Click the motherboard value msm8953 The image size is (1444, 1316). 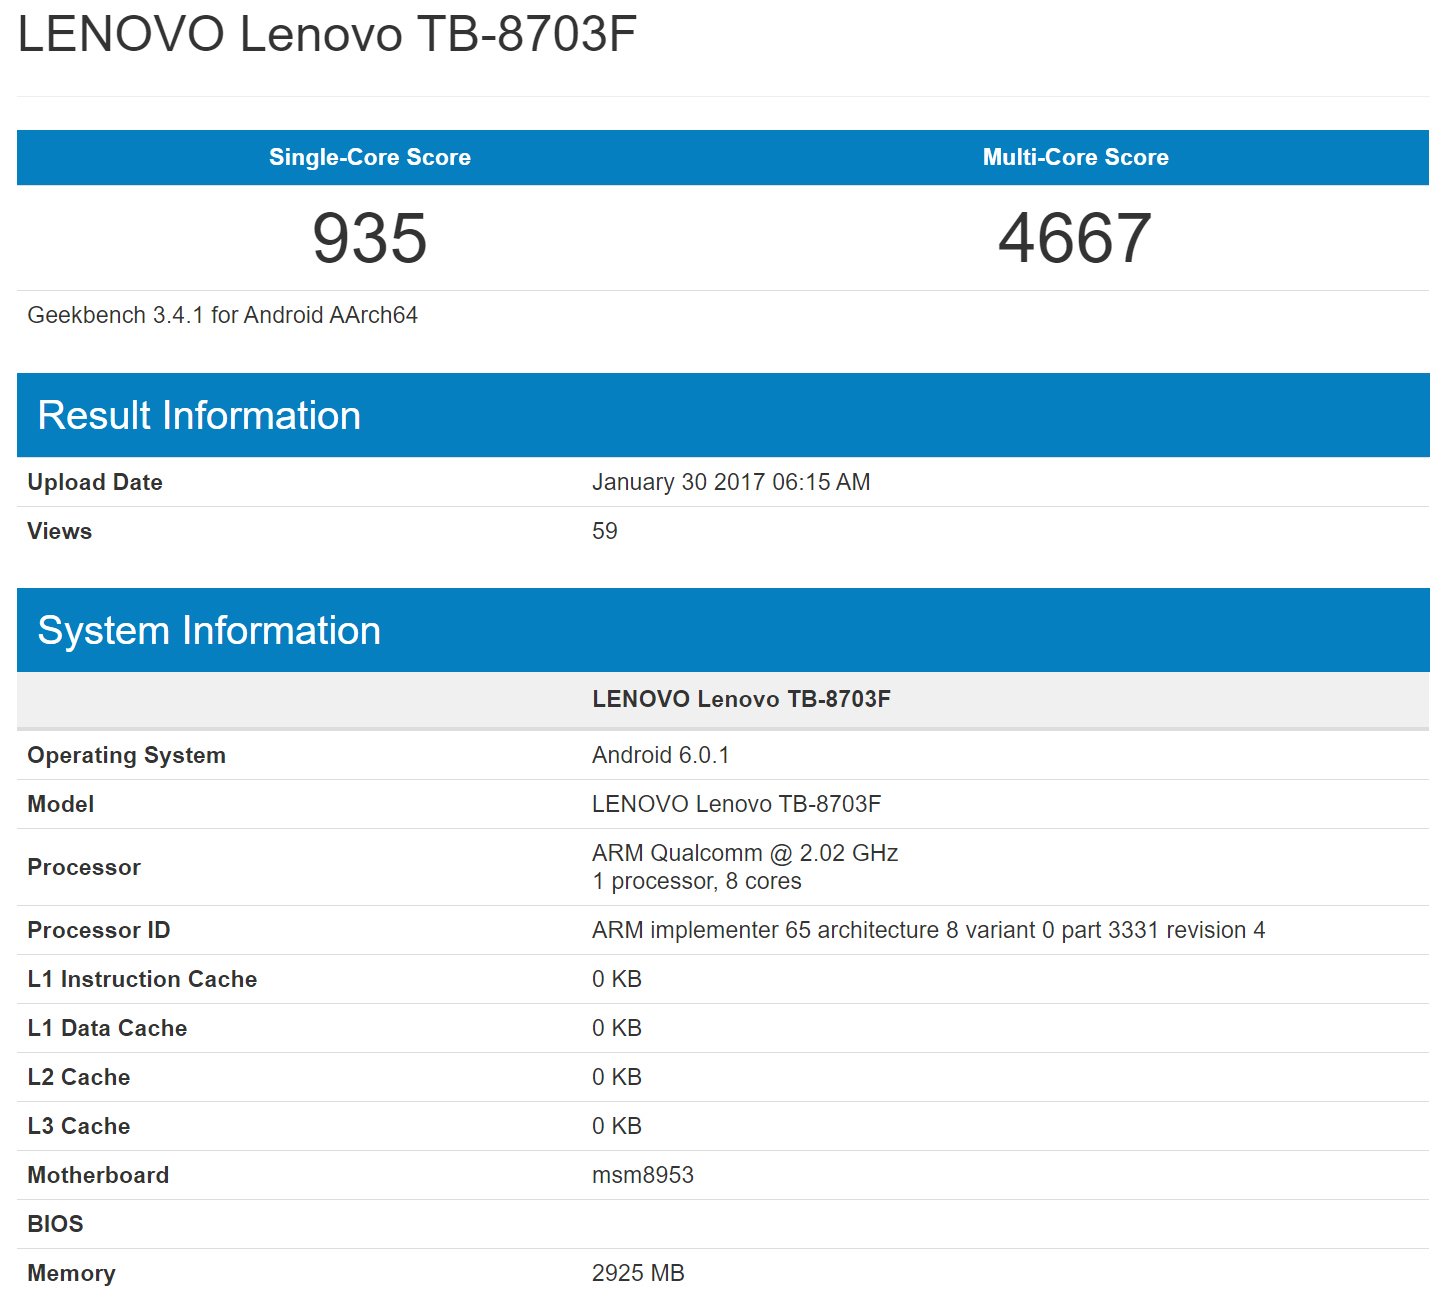[643, 1175]
